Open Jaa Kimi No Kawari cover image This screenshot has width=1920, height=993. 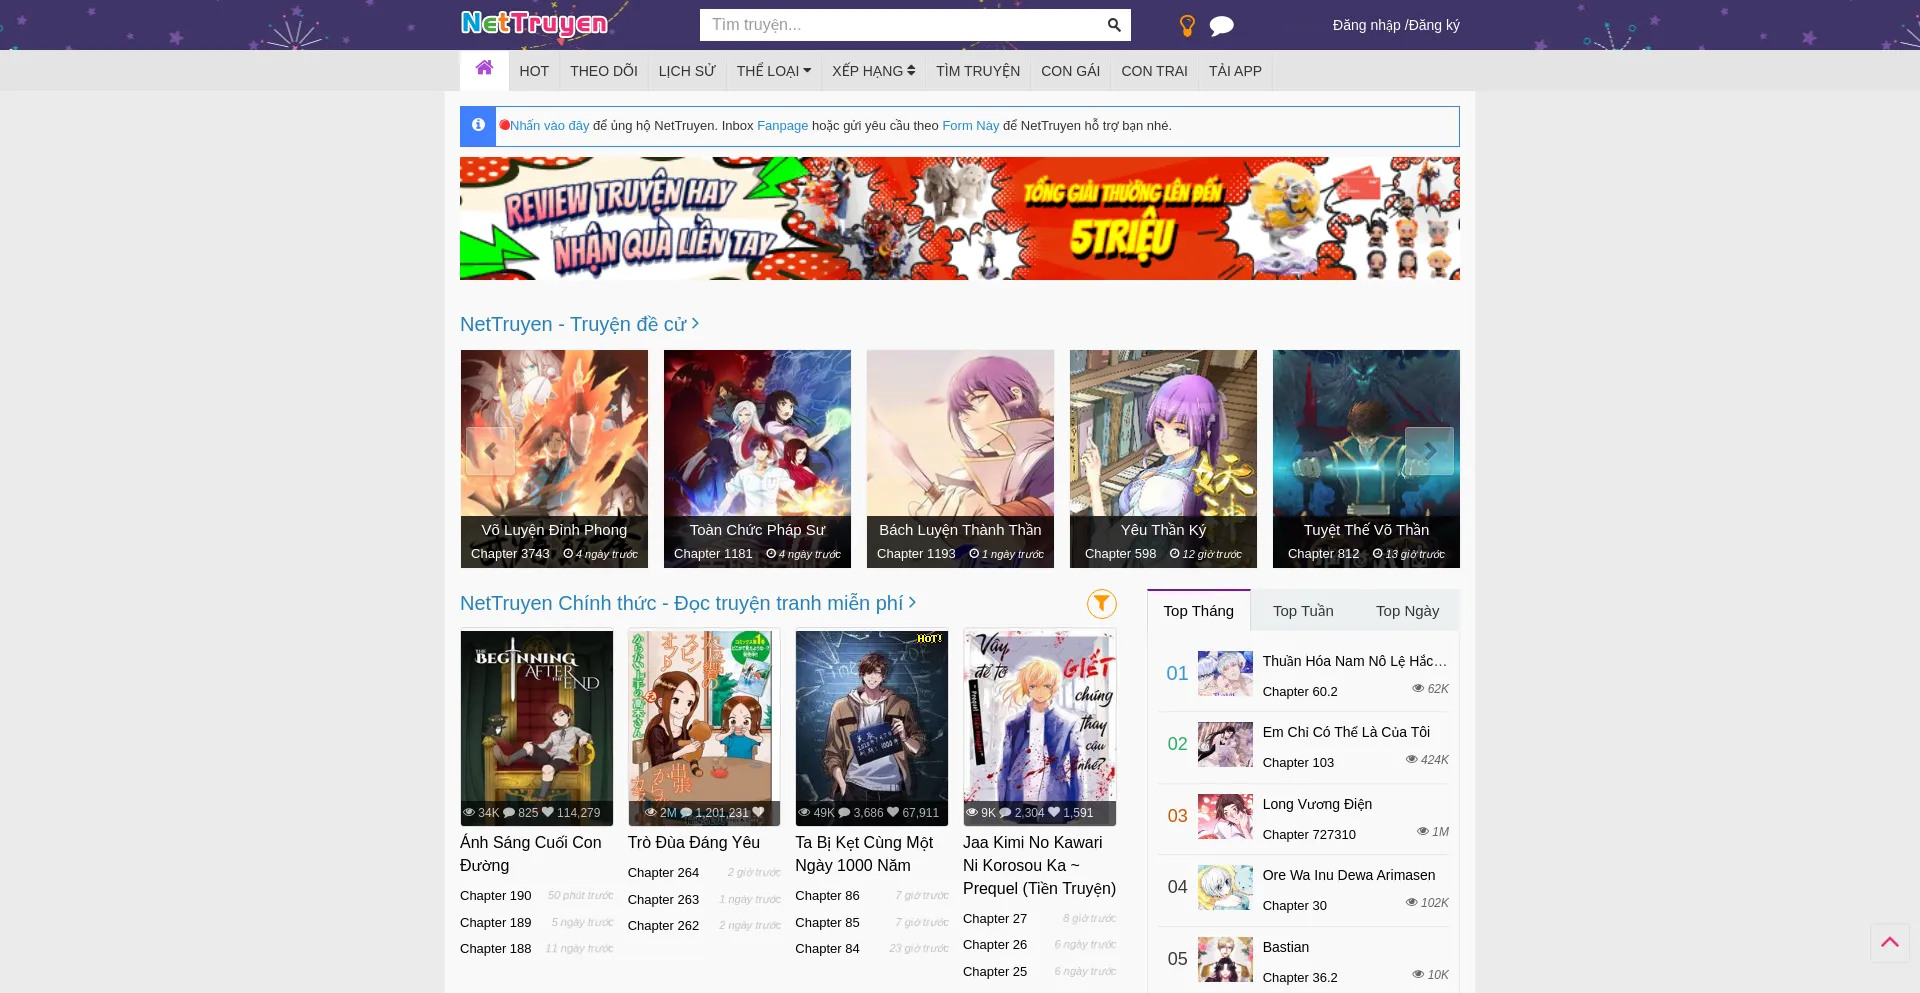1040,727
